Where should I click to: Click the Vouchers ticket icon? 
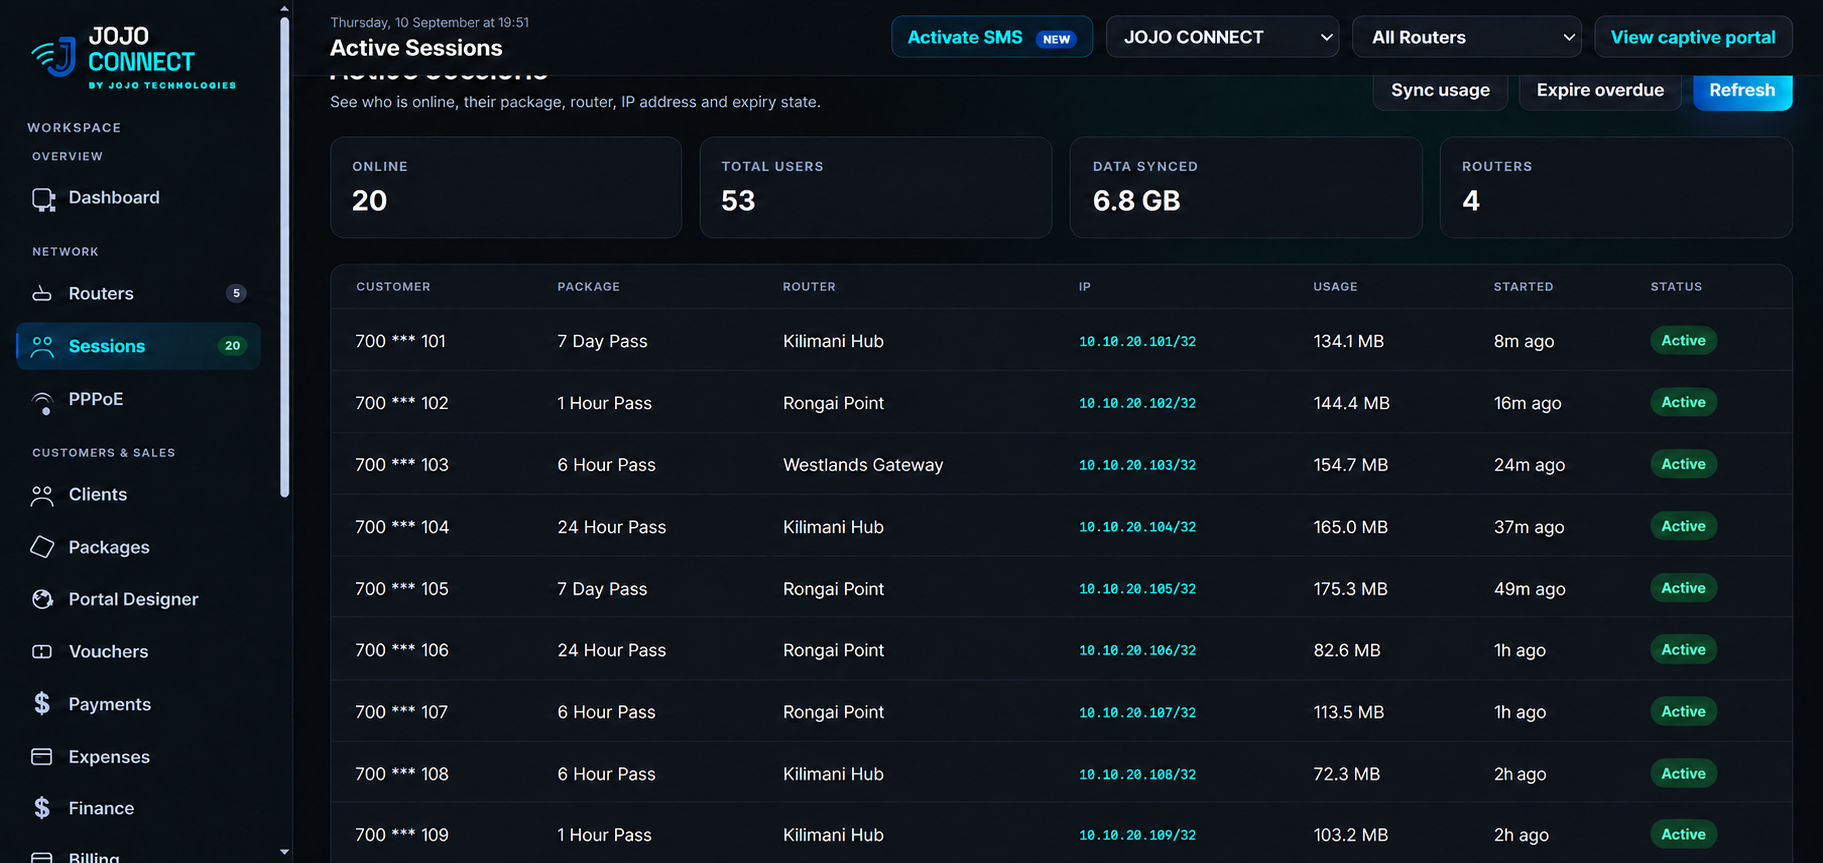click(42, 652)
